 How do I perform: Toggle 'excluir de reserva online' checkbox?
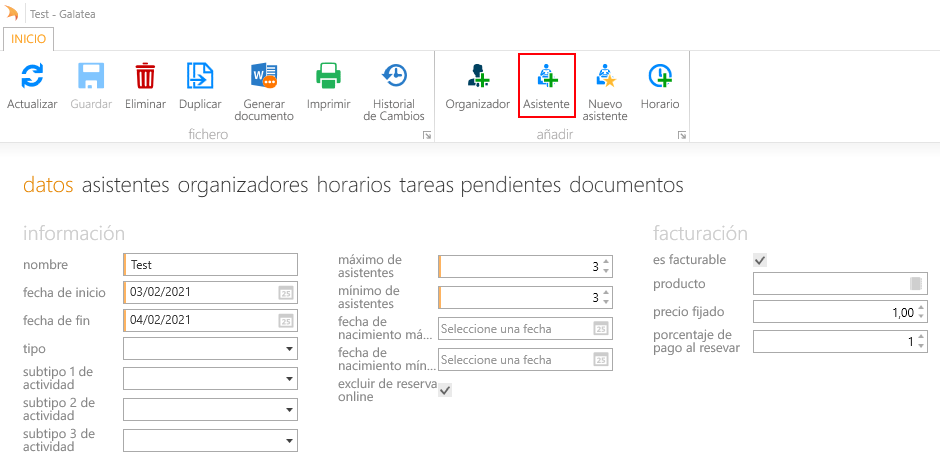tap(445, 390)
